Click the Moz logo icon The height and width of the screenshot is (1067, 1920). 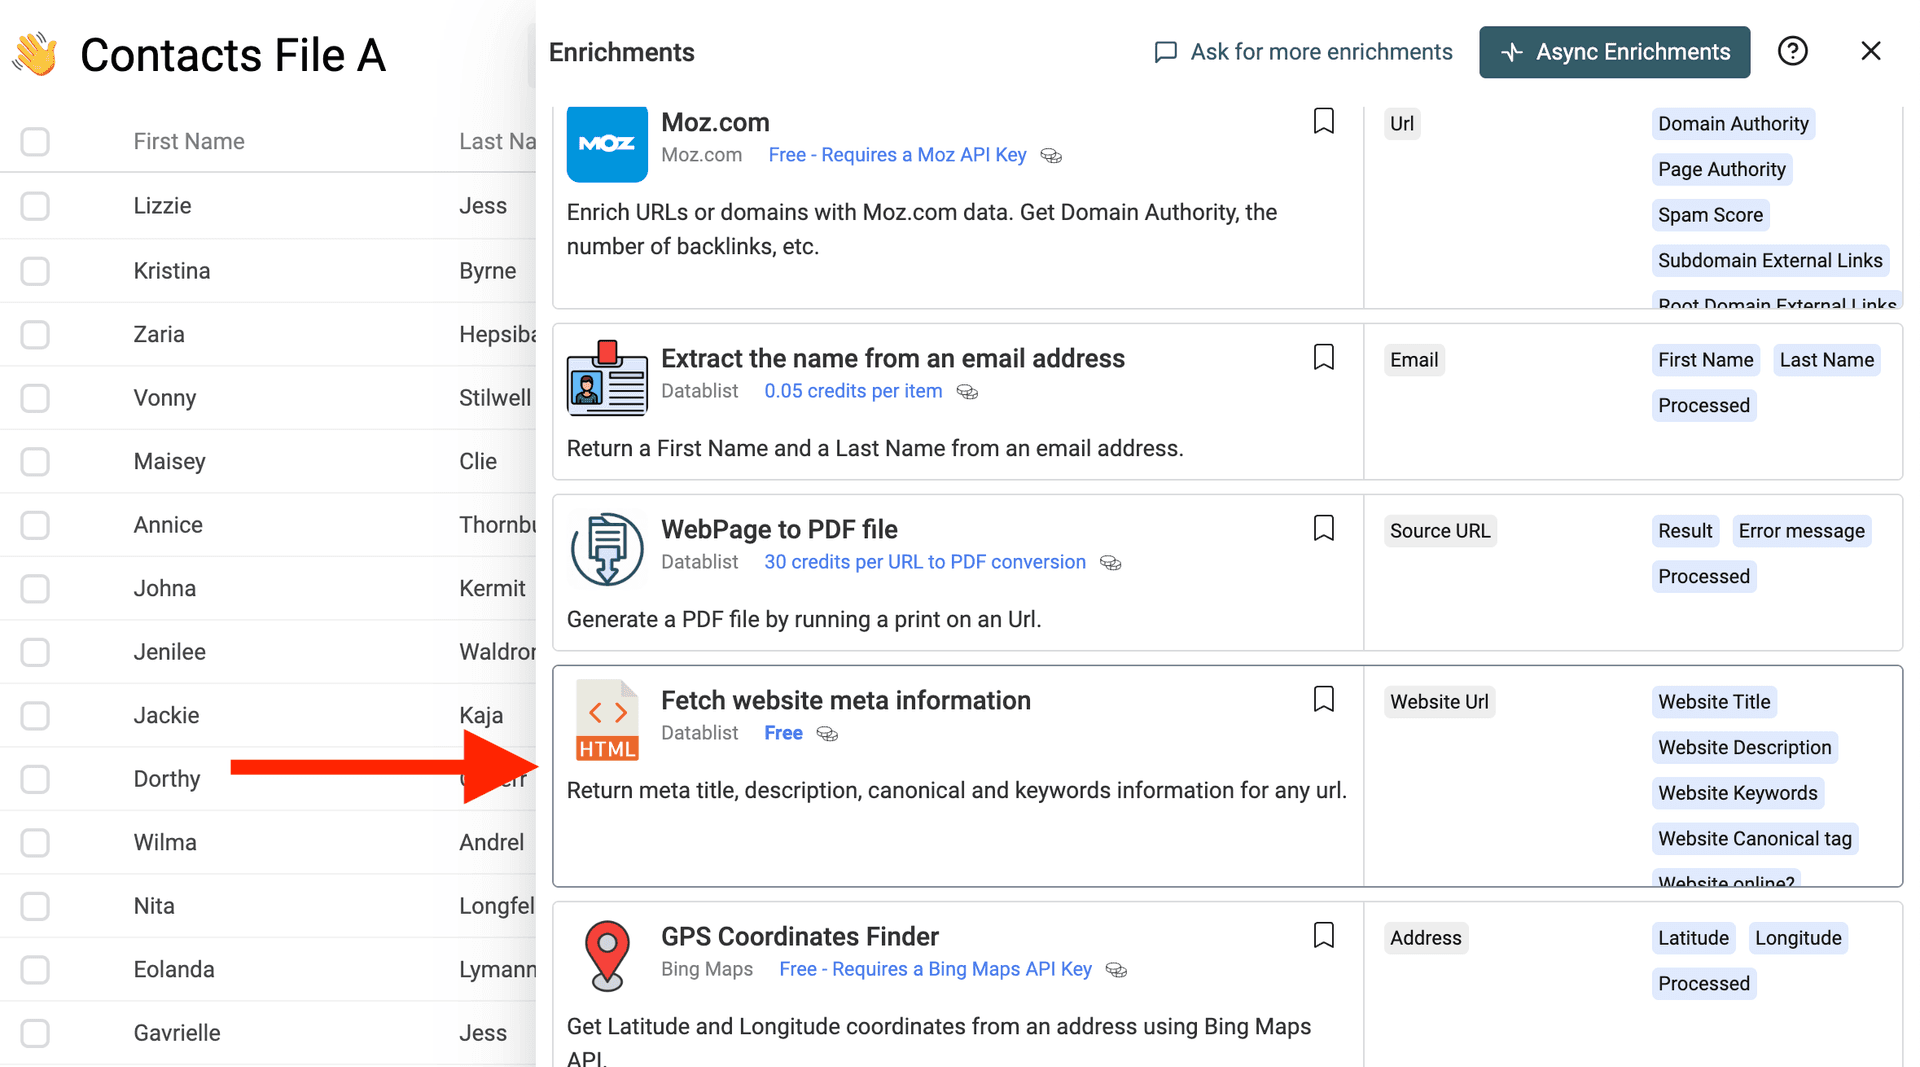(x=607, y=144)
